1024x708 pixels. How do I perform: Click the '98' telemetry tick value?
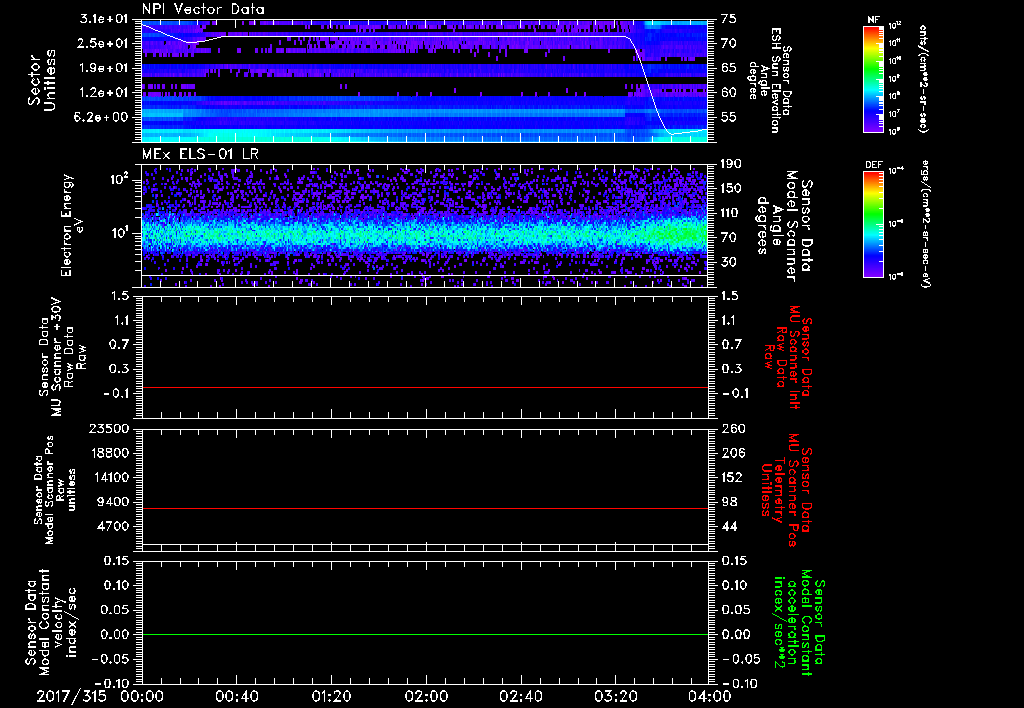(x=729, y=502)
